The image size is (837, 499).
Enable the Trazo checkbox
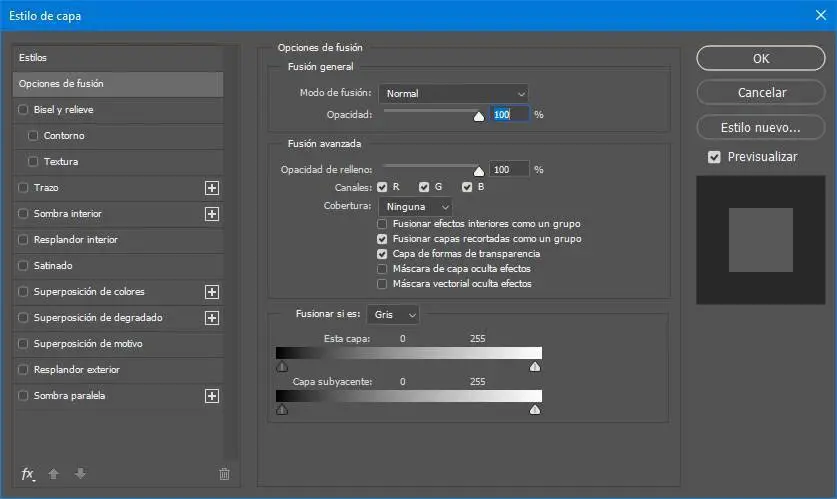(x=23, y=187)
